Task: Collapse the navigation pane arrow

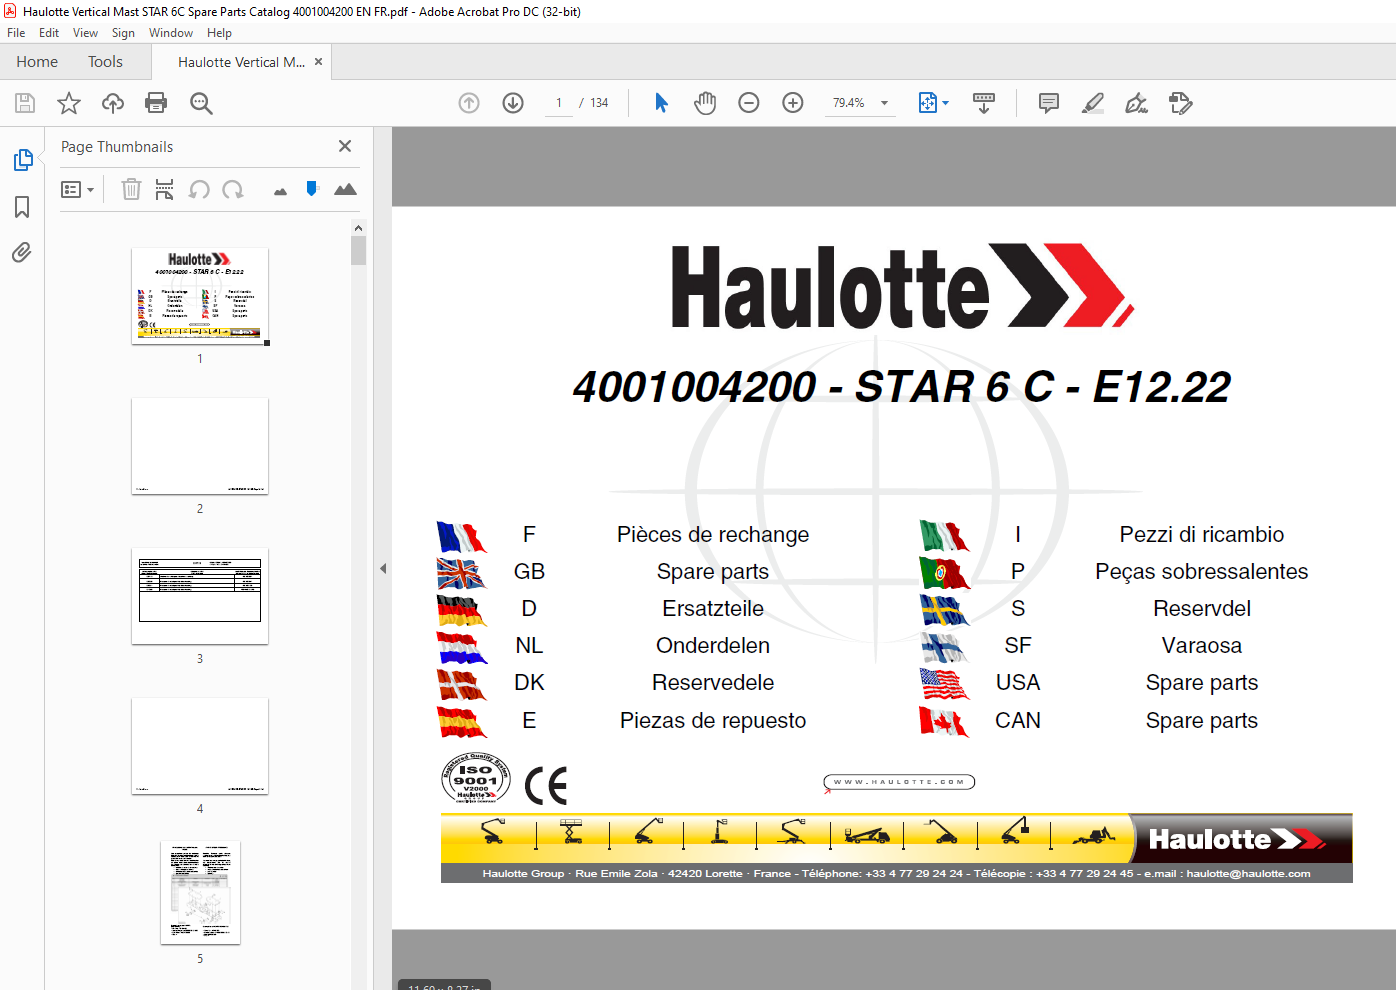Action: coord(383,568)
